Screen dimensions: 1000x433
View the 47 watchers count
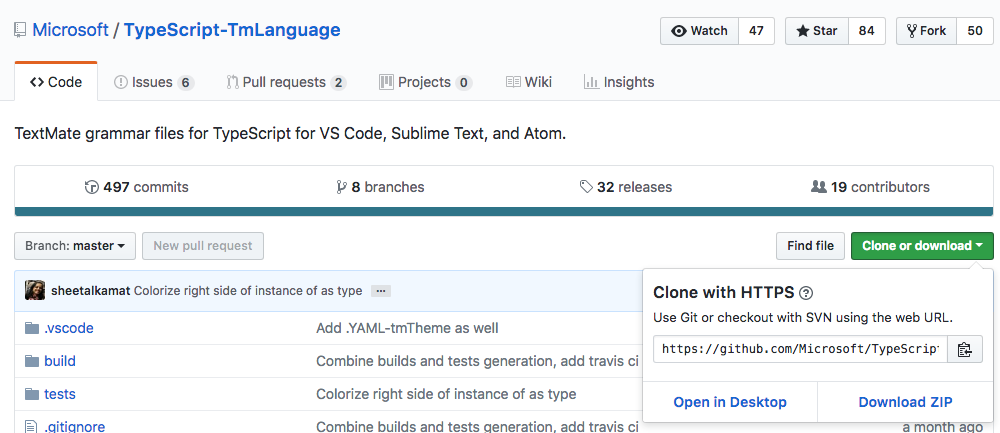pos(756,31)
